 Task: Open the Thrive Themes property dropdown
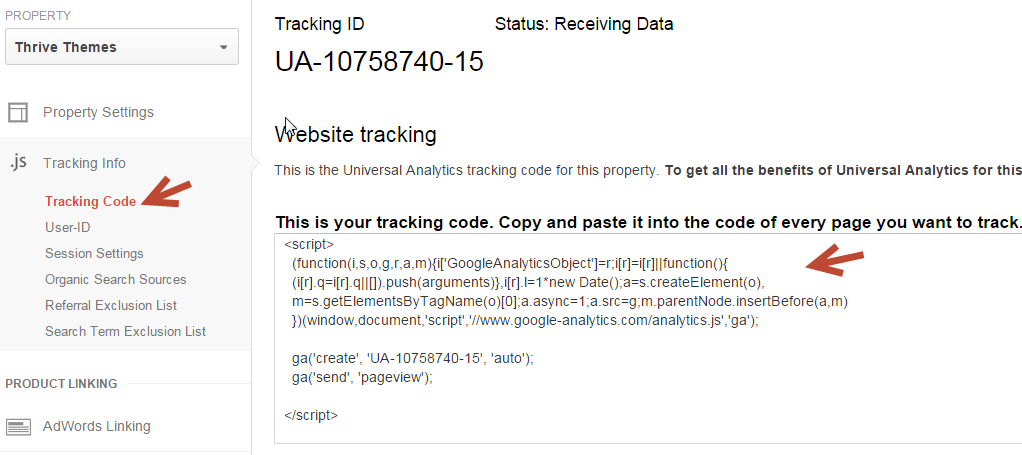coord(122,47)
